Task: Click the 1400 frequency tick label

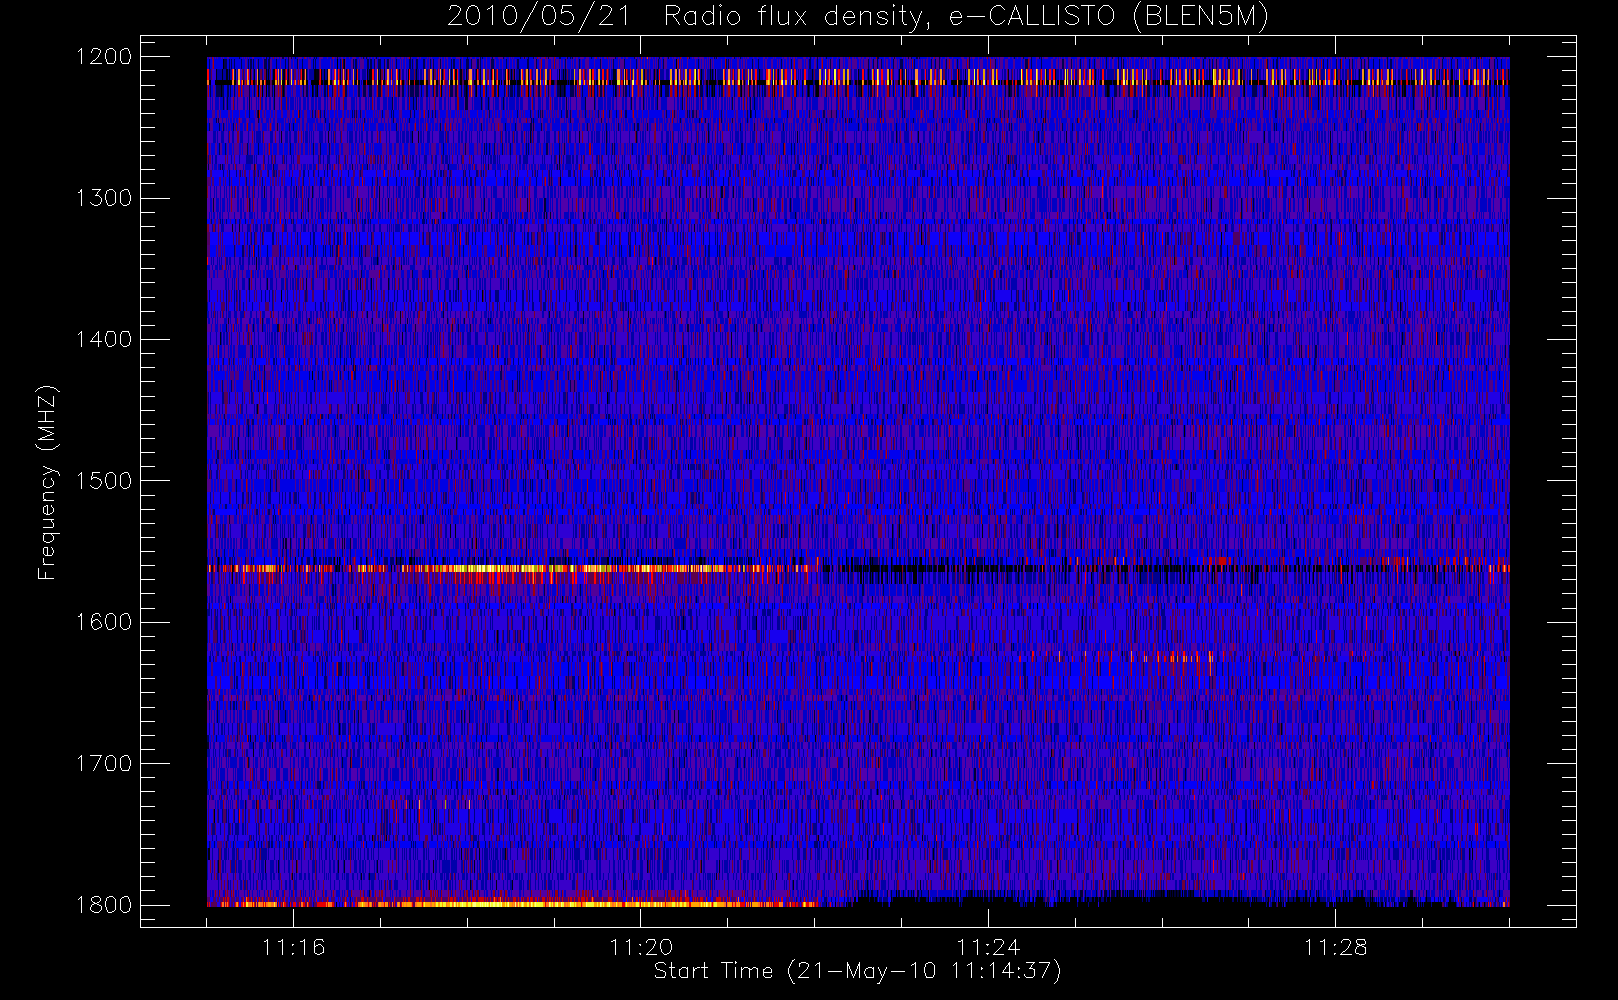Action: [104, 340]
